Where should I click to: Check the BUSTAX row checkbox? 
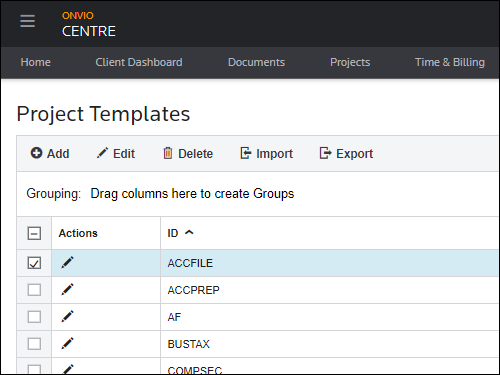pyautogui.click(x=34, y=344)
